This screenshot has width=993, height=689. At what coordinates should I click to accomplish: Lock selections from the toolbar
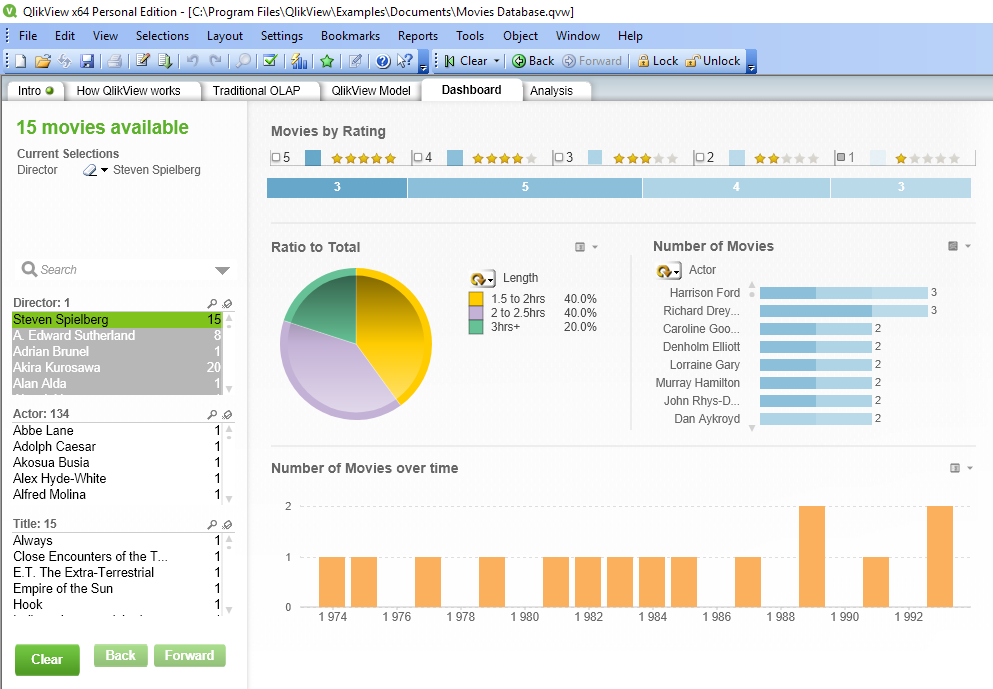click(x=657, y=61)
